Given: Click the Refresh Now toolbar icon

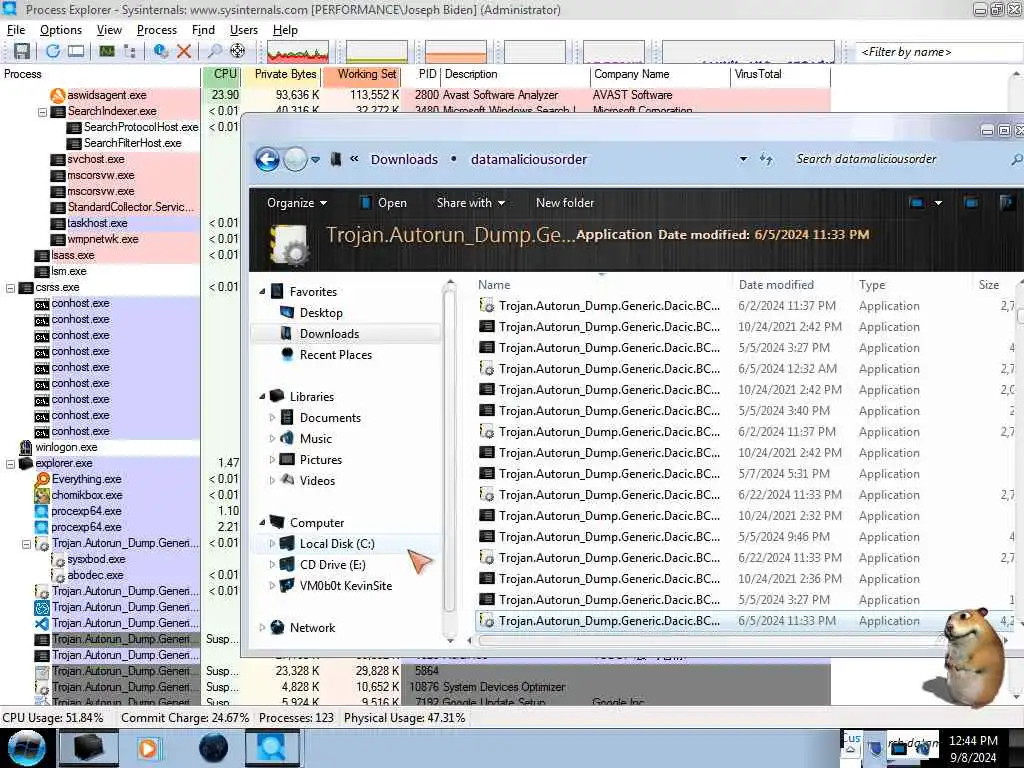Looking at the screenshot, I should pyautogui.click(x=53, y=51).
